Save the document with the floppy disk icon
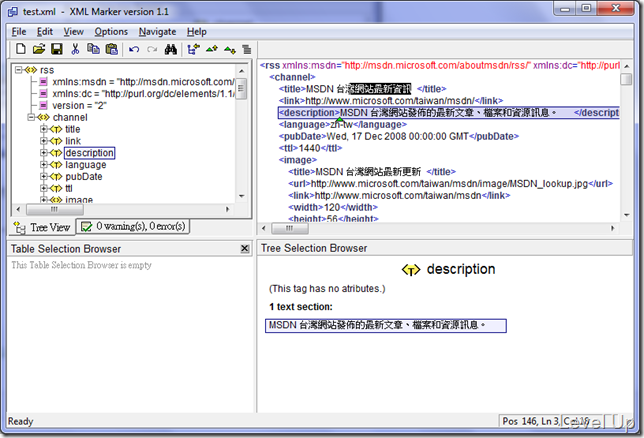Viewport: 644px width, 438px height. pyautogui.click(x=57, y=49)
